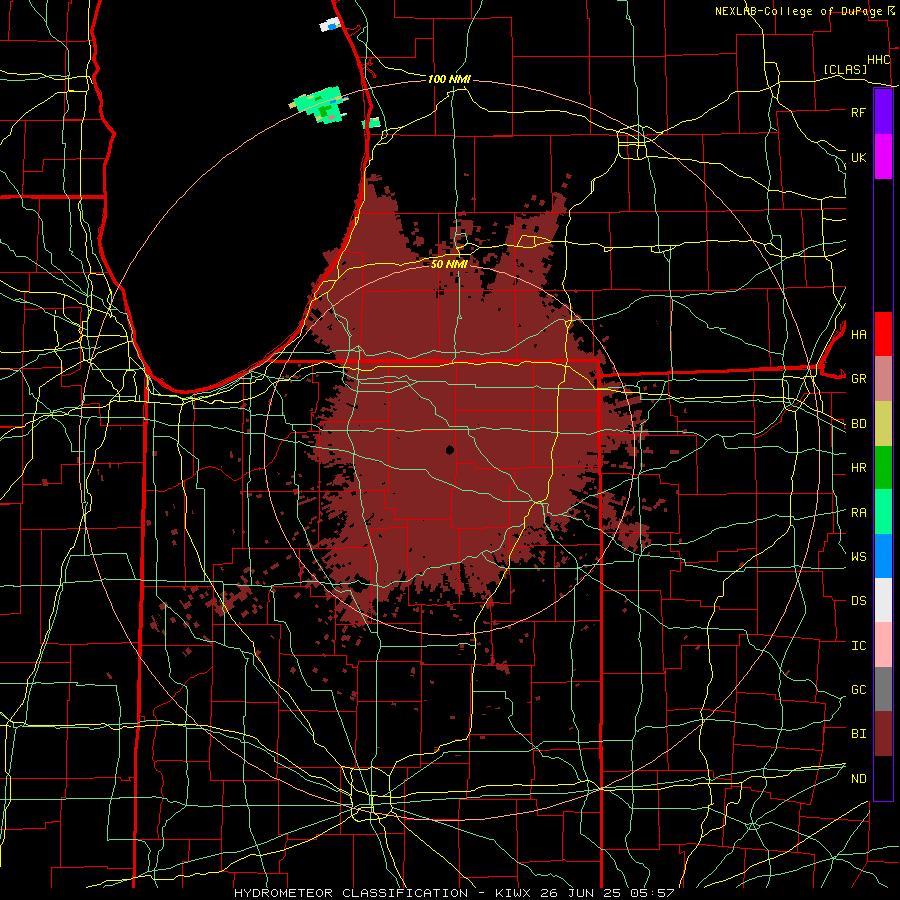The width and height of the screenshot is (900, 900).
Task: Click the RA legend label
Action: [x=858, y=513]
